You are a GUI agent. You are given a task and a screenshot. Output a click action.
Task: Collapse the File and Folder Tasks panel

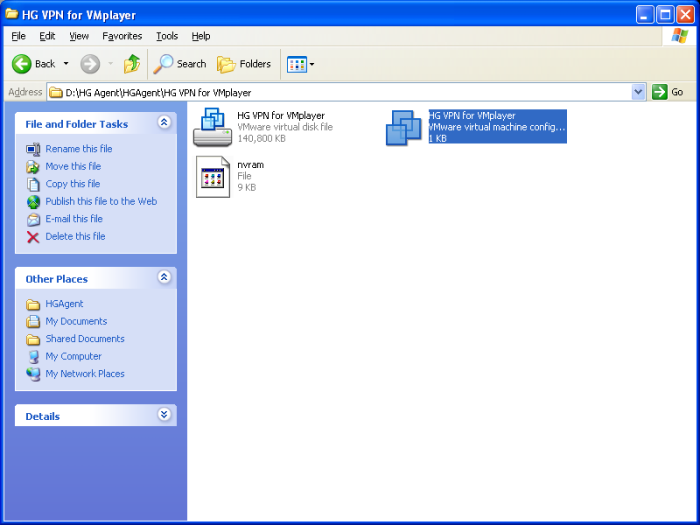point(164,122)
